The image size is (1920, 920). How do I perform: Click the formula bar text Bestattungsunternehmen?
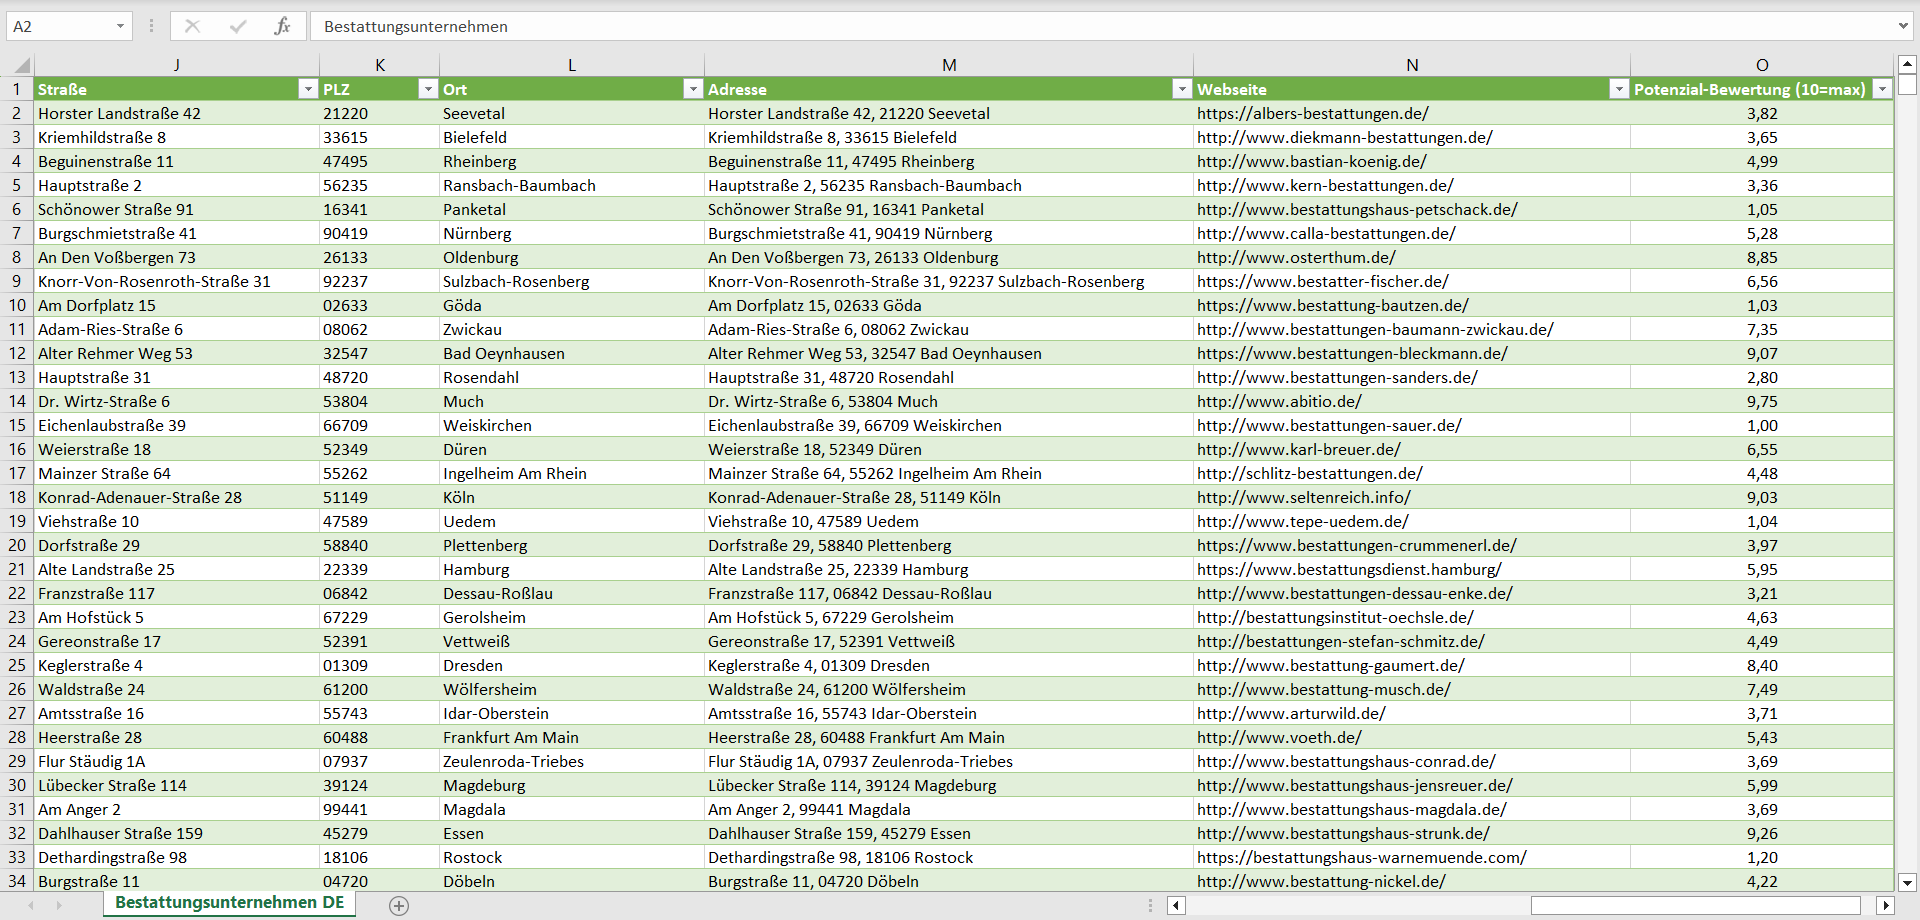click(416, 27)
